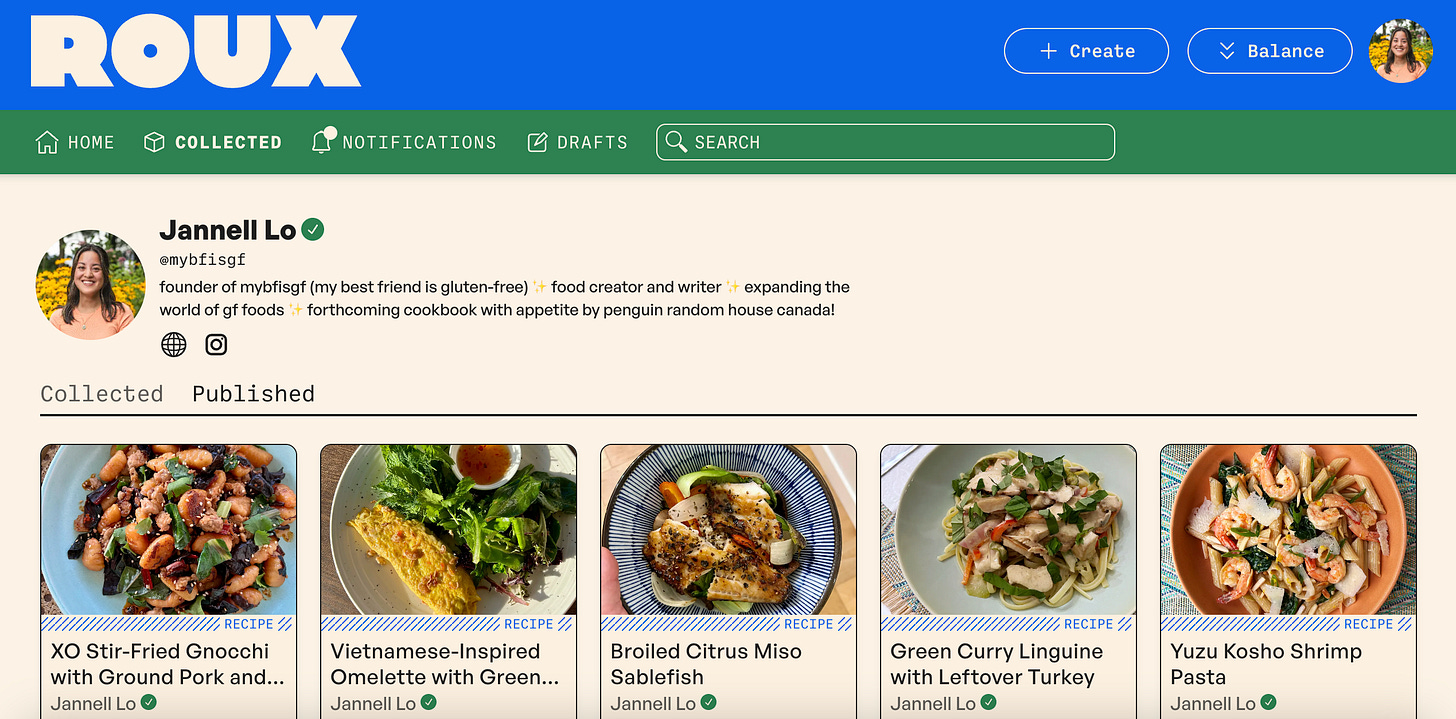Open the website globe icon
Viewport: 1456px width, 719px height.
coord(174,345)
